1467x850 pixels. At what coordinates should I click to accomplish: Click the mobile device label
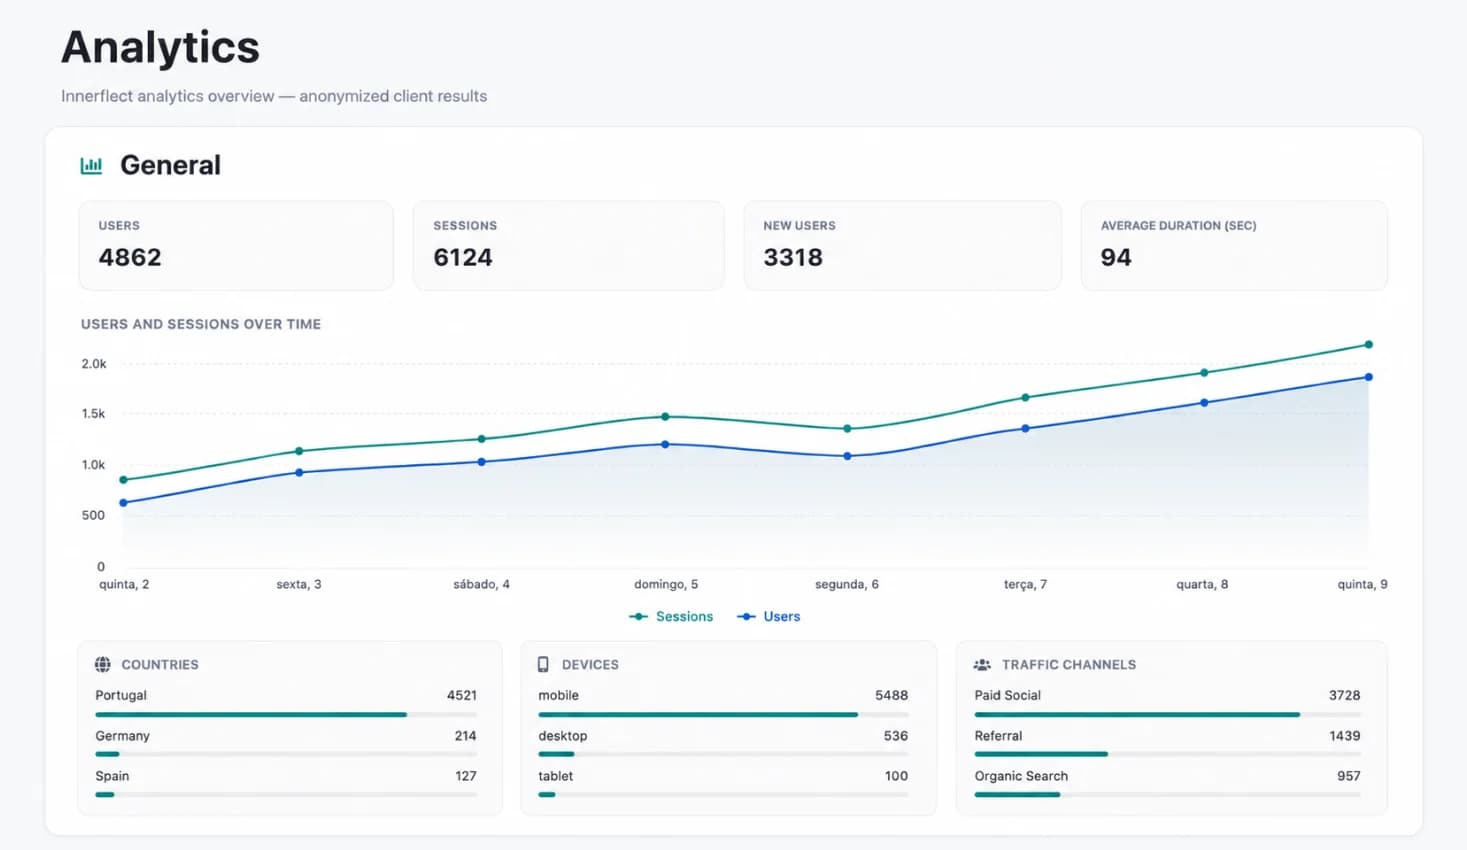point(558,695)
